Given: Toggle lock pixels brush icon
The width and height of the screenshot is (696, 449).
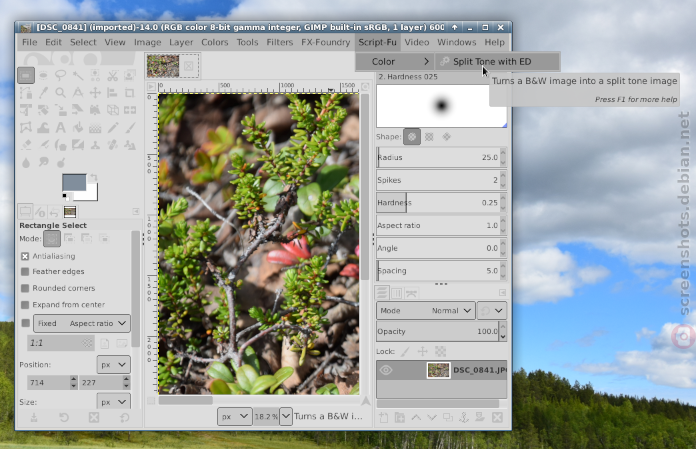Looking at the screenshot, I should (405, 351).
